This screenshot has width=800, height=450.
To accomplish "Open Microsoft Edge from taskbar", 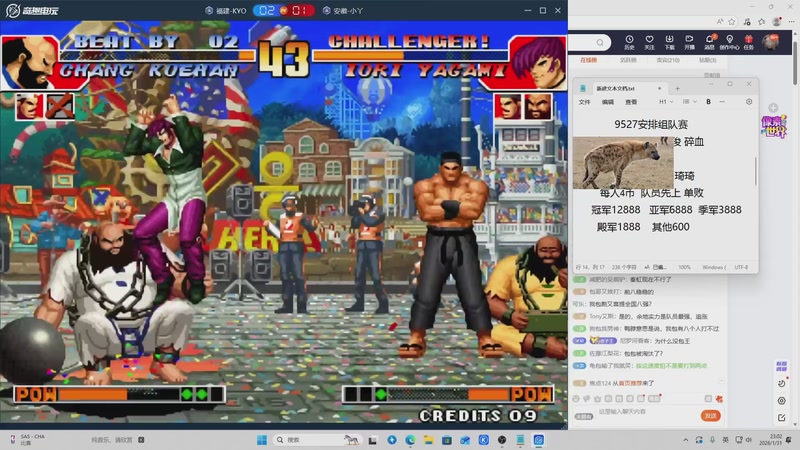I will tap(410, 440).
